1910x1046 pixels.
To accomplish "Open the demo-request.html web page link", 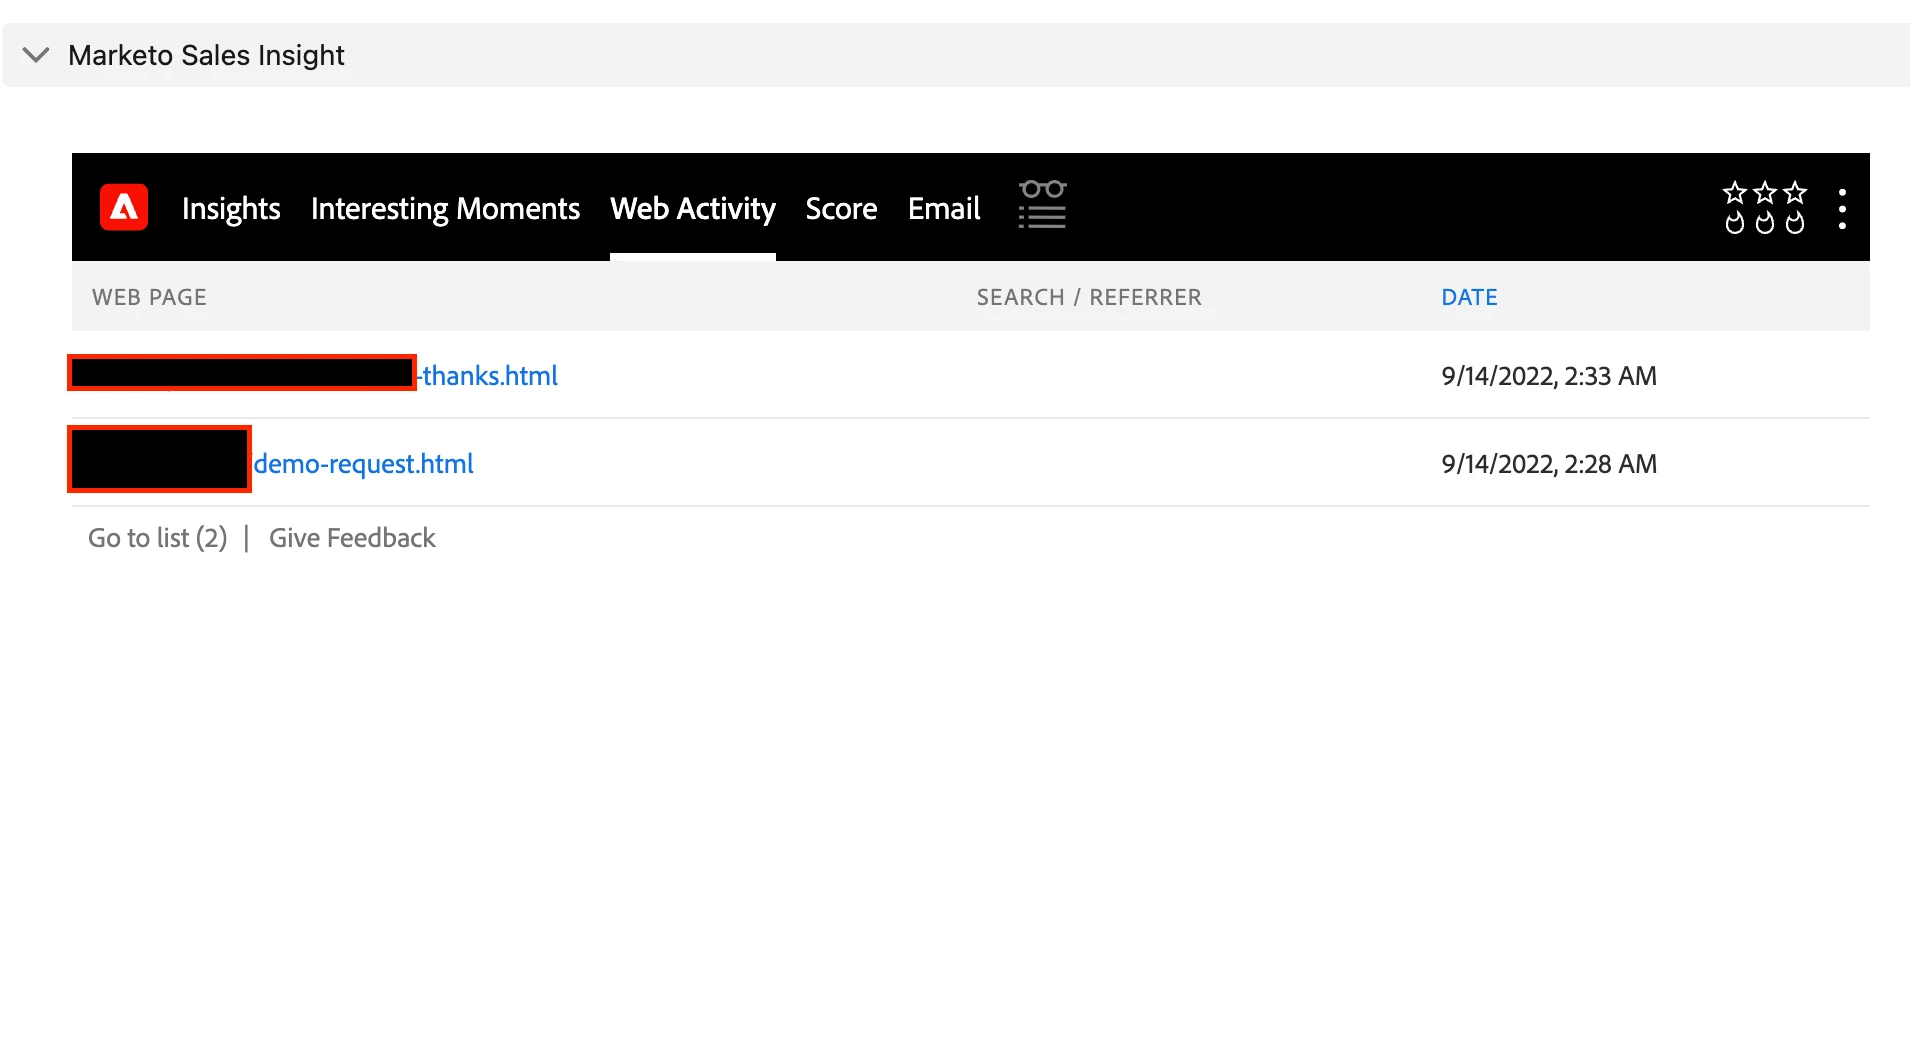I will click(x=363, y=463).
